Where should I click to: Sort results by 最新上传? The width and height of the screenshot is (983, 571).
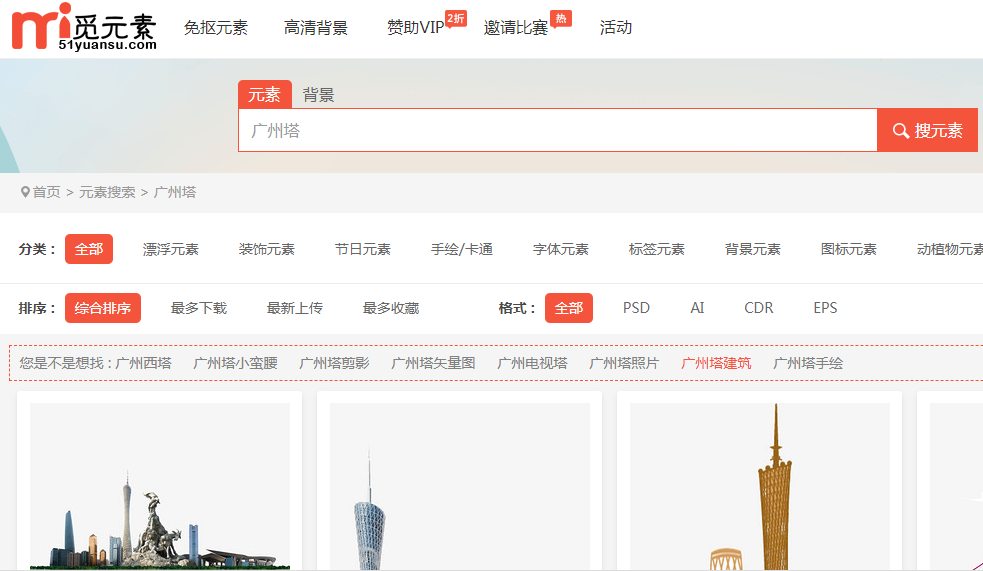(295, 308)
